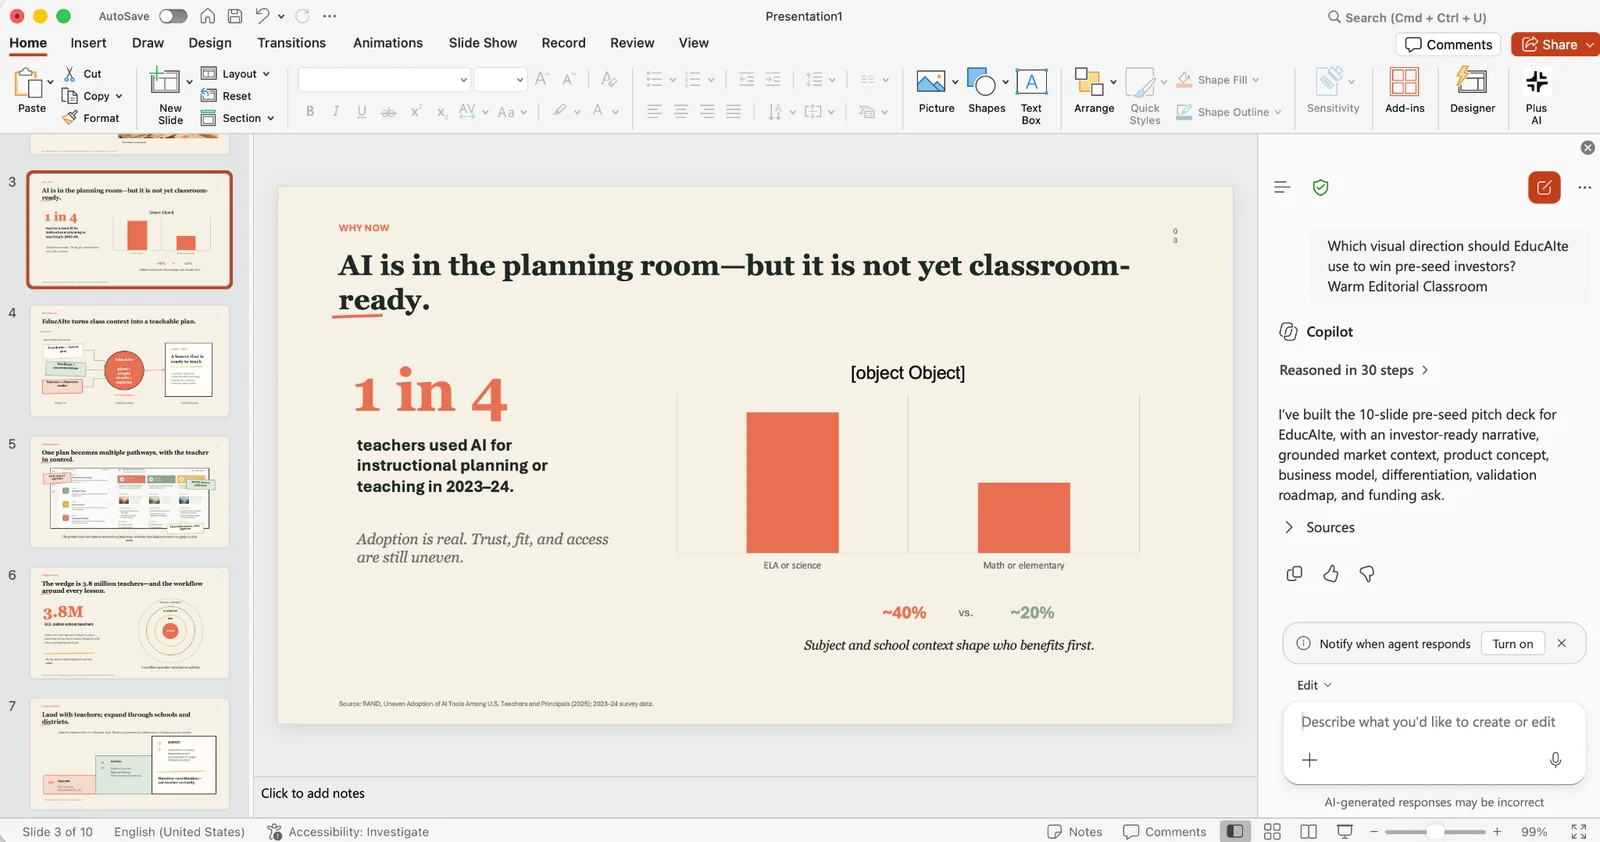This screenshot has width=1600, height=842.
Task: Insert a Text Box
Action: pos(1031,96)
